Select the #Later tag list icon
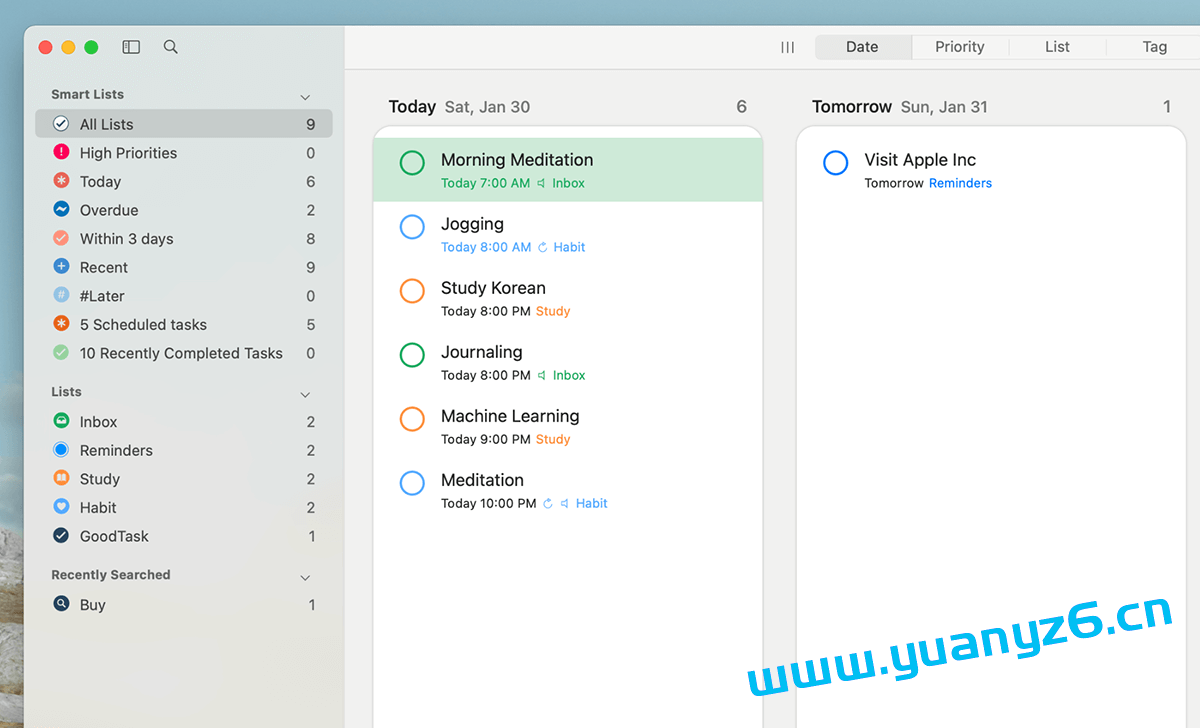 [x=61, y=296]
